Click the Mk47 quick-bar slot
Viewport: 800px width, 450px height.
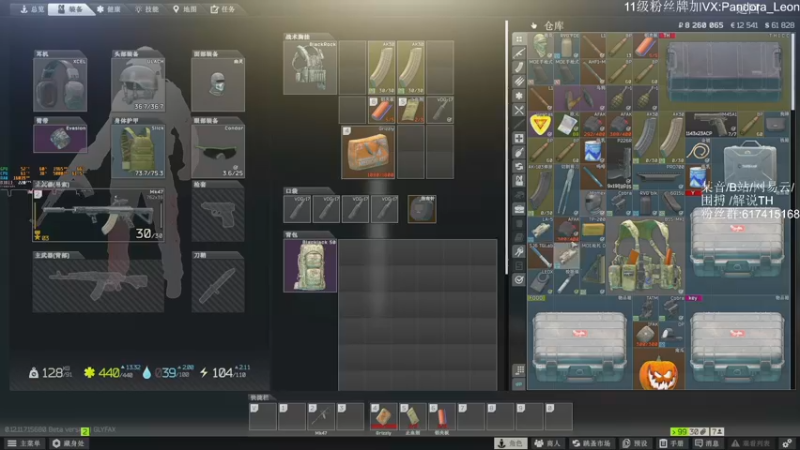tap(320, 416)
